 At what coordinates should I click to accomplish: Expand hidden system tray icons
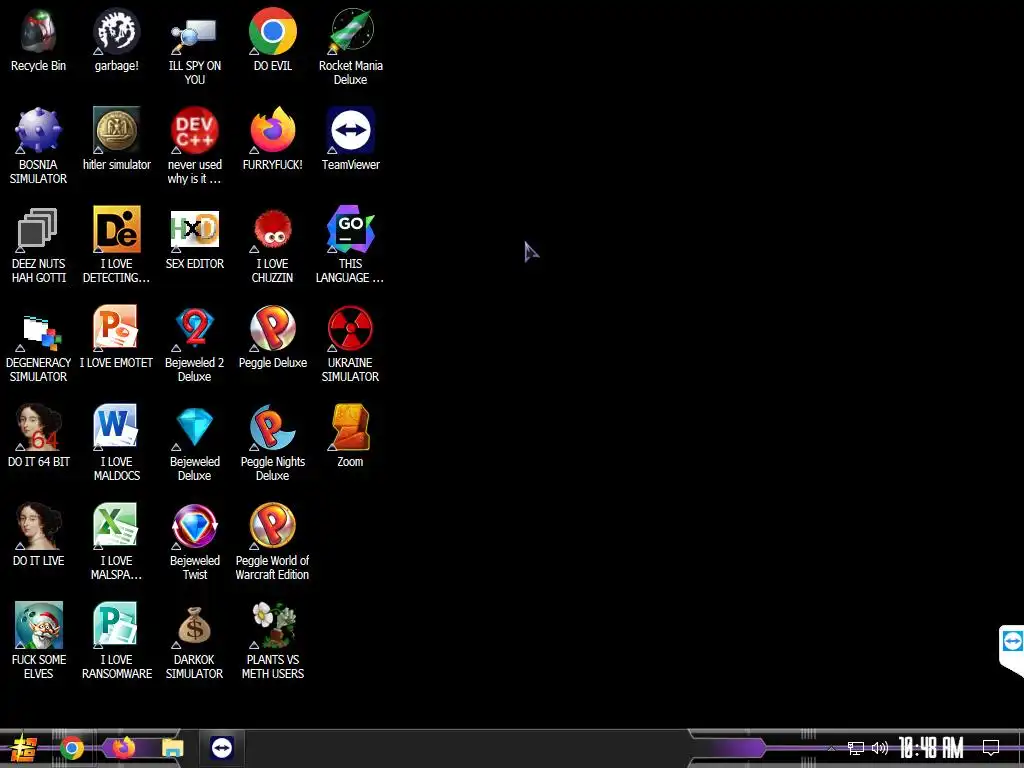point(831,748)
